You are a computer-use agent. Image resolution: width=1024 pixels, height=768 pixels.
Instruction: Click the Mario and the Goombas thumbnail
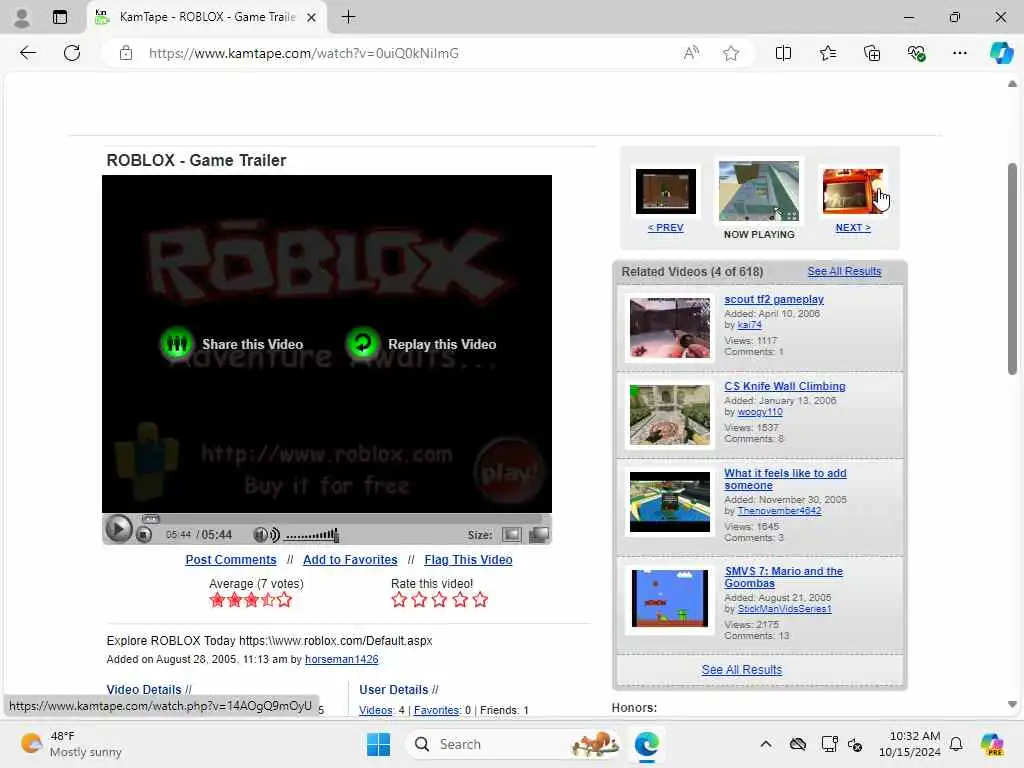669,598
